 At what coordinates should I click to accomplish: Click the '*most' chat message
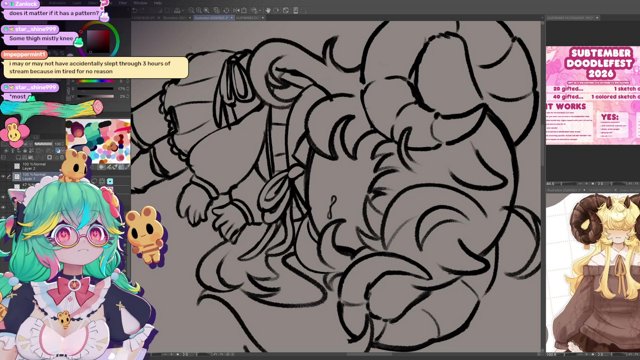[17, 97]
